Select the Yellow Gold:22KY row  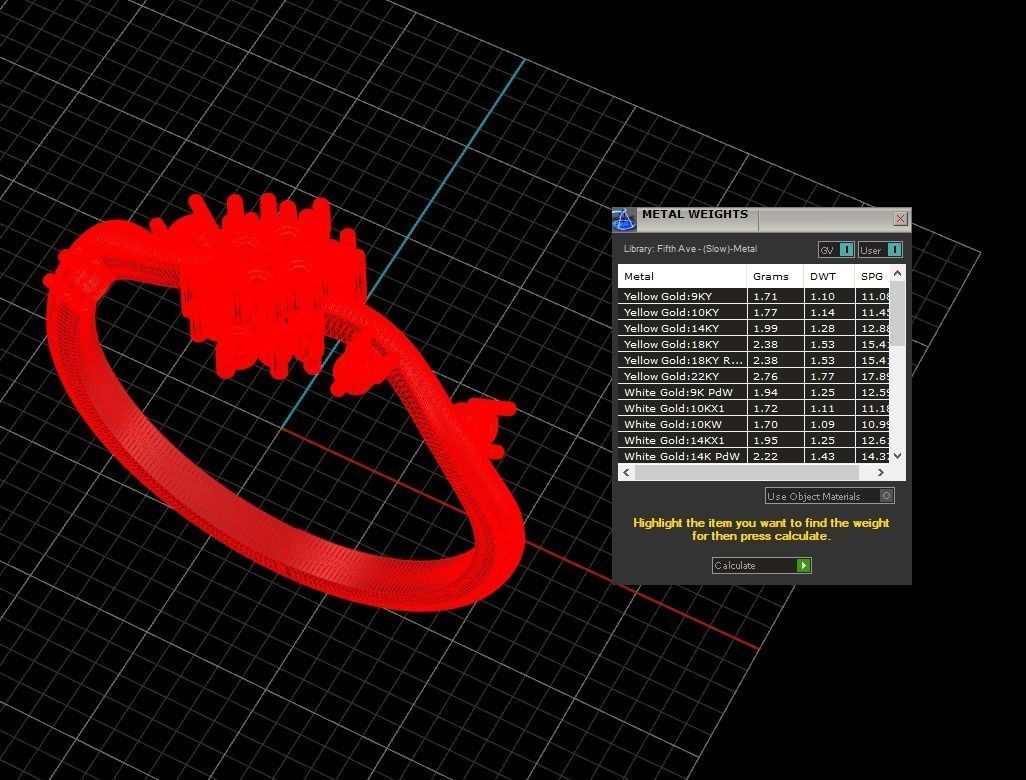pos(753,376)
